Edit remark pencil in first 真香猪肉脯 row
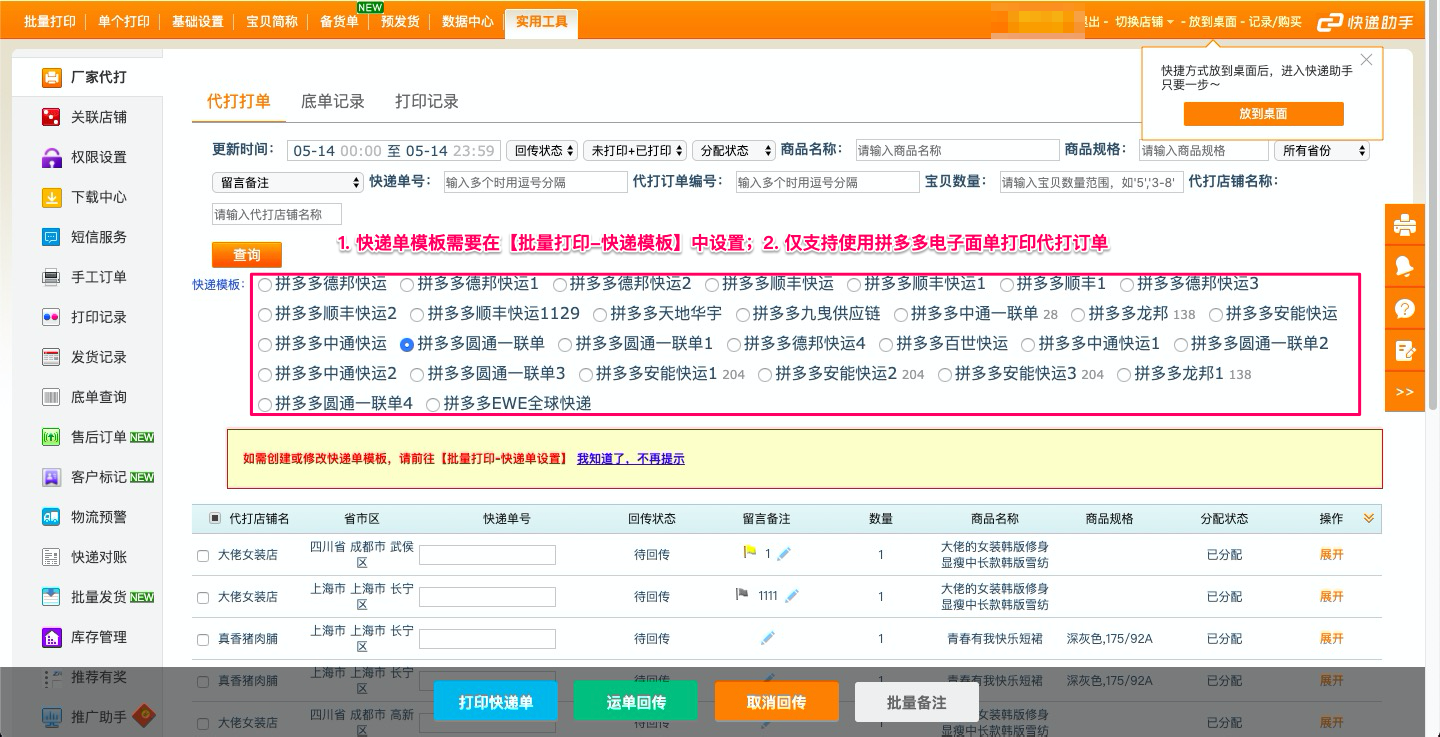This screenshot has height=737, width=1440. pos(767,638)
